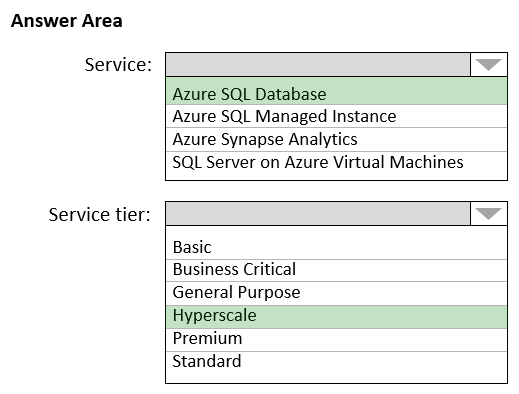Click the Answer Area heading
The width and height of the screenshot is (519, 394).
pyautogui.click(x=67, y=21)
